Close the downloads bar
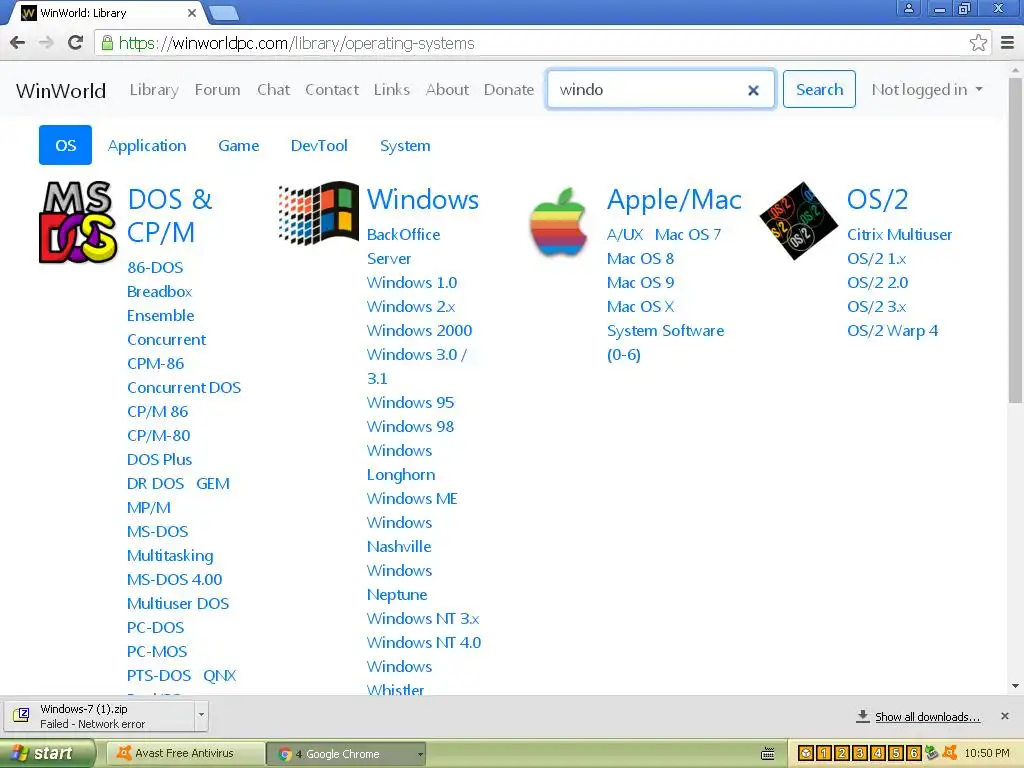 (x=1005, y=716)
